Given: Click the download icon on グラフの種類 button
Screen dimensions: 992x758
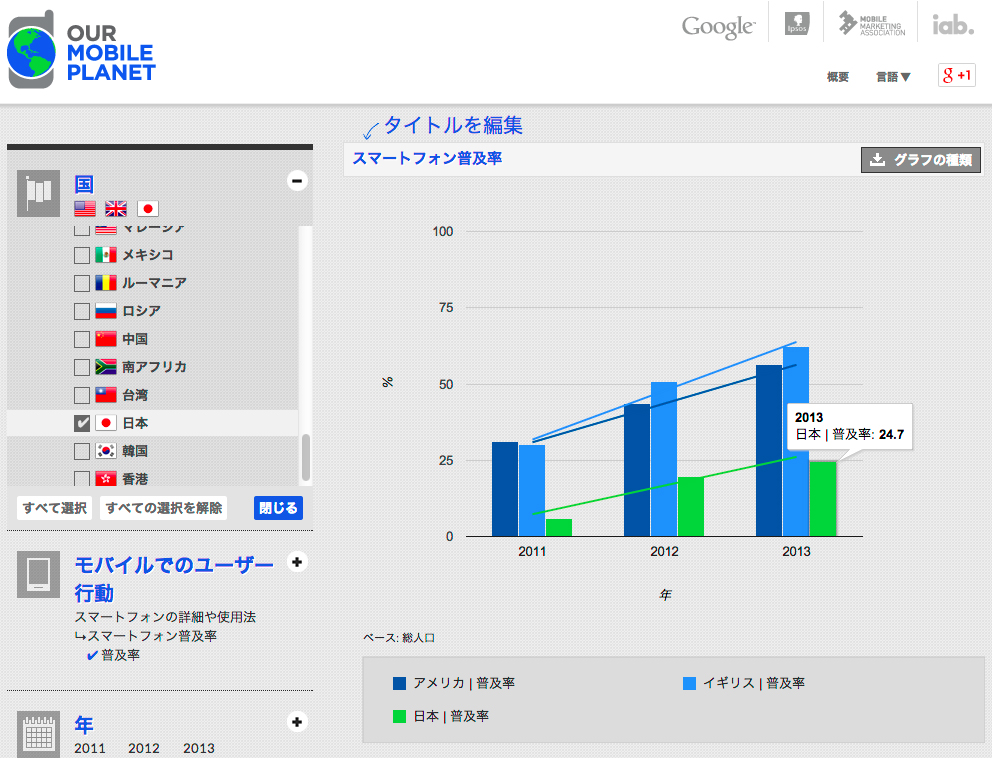Looking at the screenshot, I should (877, 159).
